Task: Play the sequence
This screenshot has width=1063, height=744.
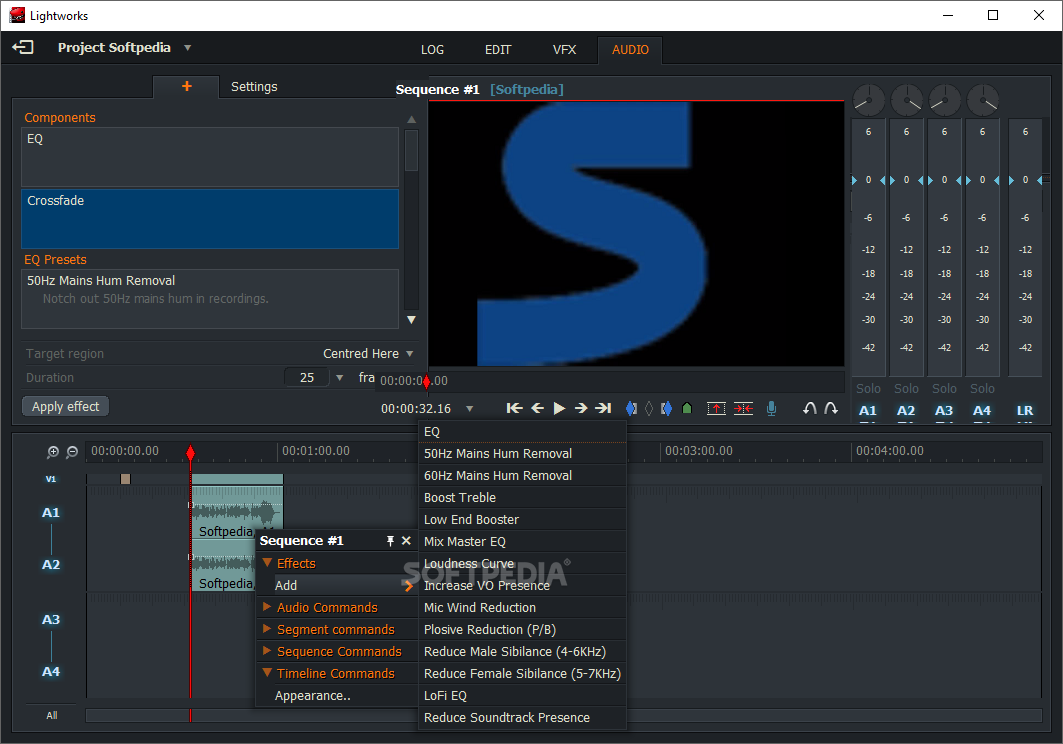Action: tap(559, 408)
